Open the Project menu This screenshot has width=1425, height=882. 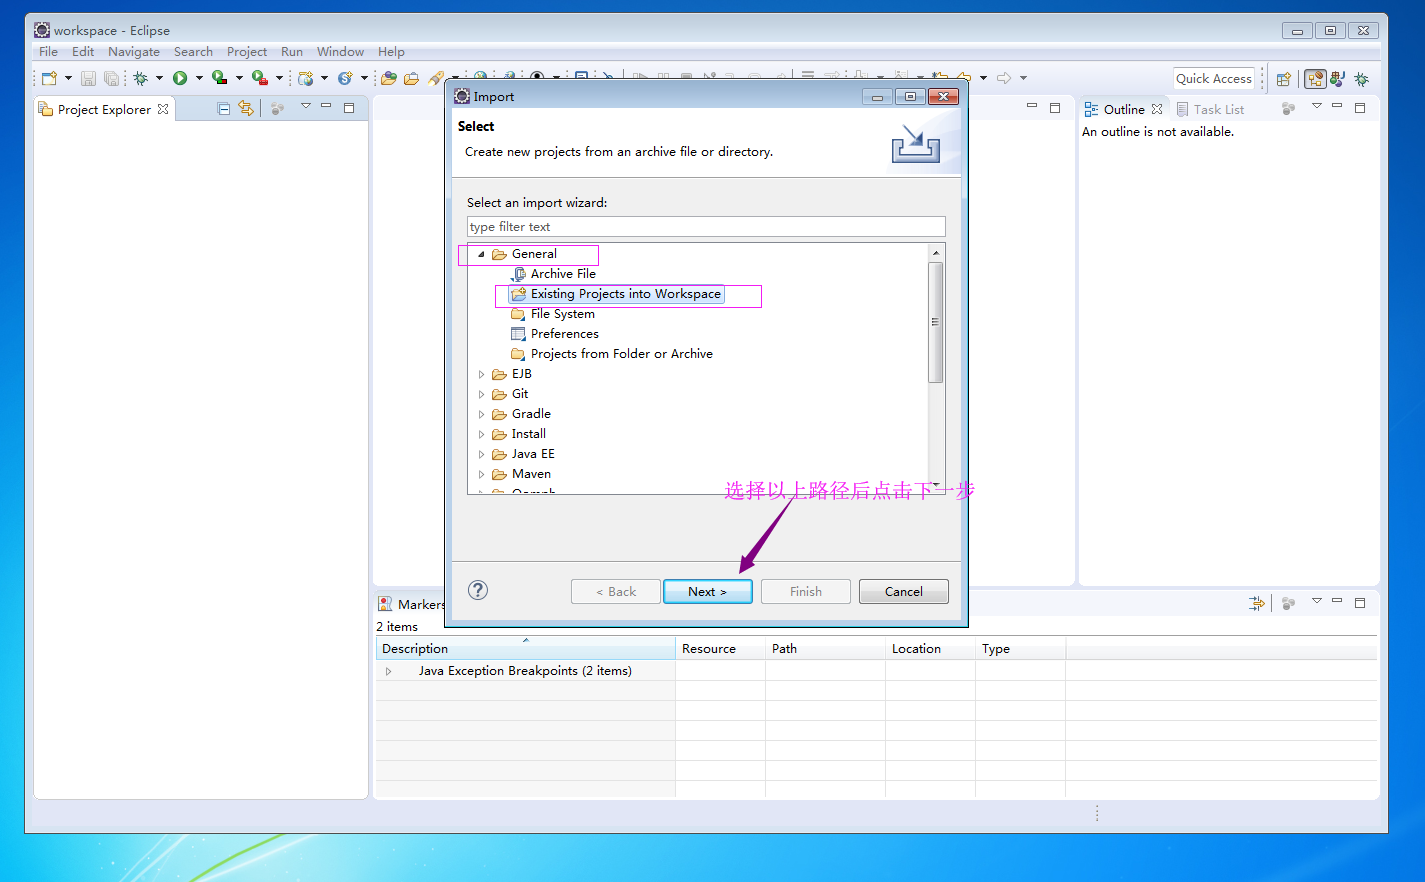tap(247, 52)
